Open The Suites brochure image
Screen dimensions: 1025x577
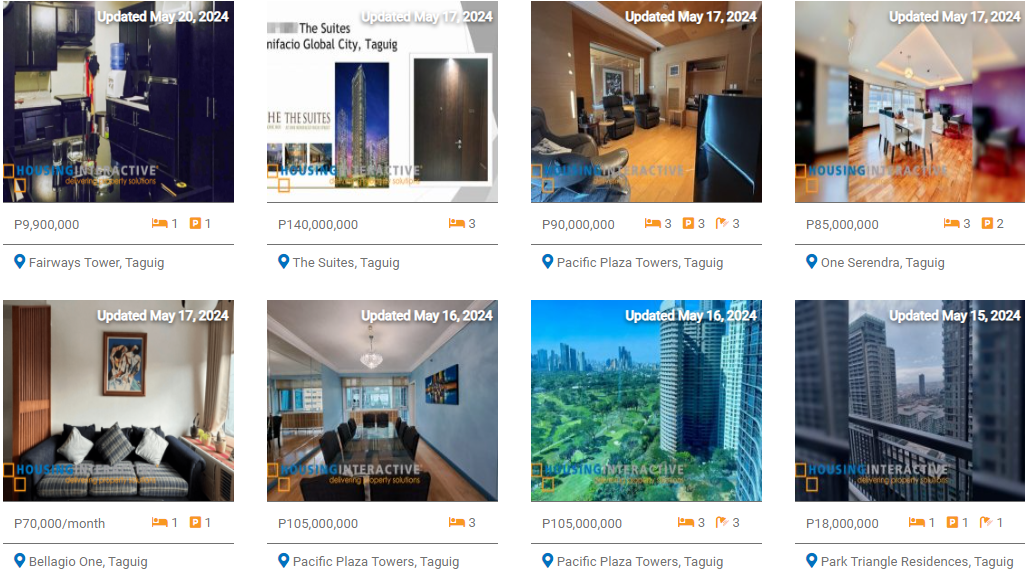[382, 101]
